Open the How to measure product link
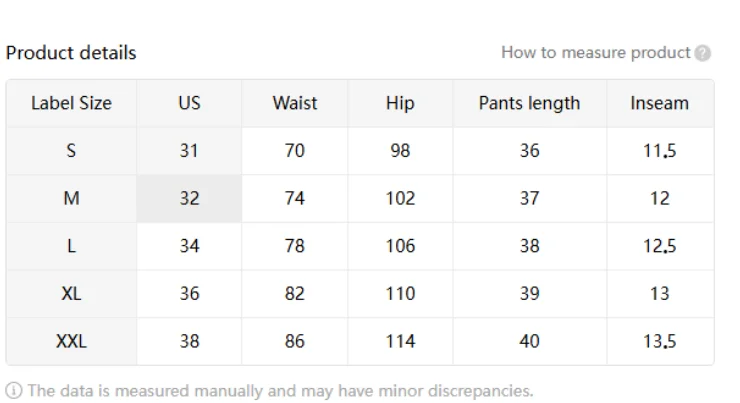Screen dimensions: 740x403 (x=595, y=53)
